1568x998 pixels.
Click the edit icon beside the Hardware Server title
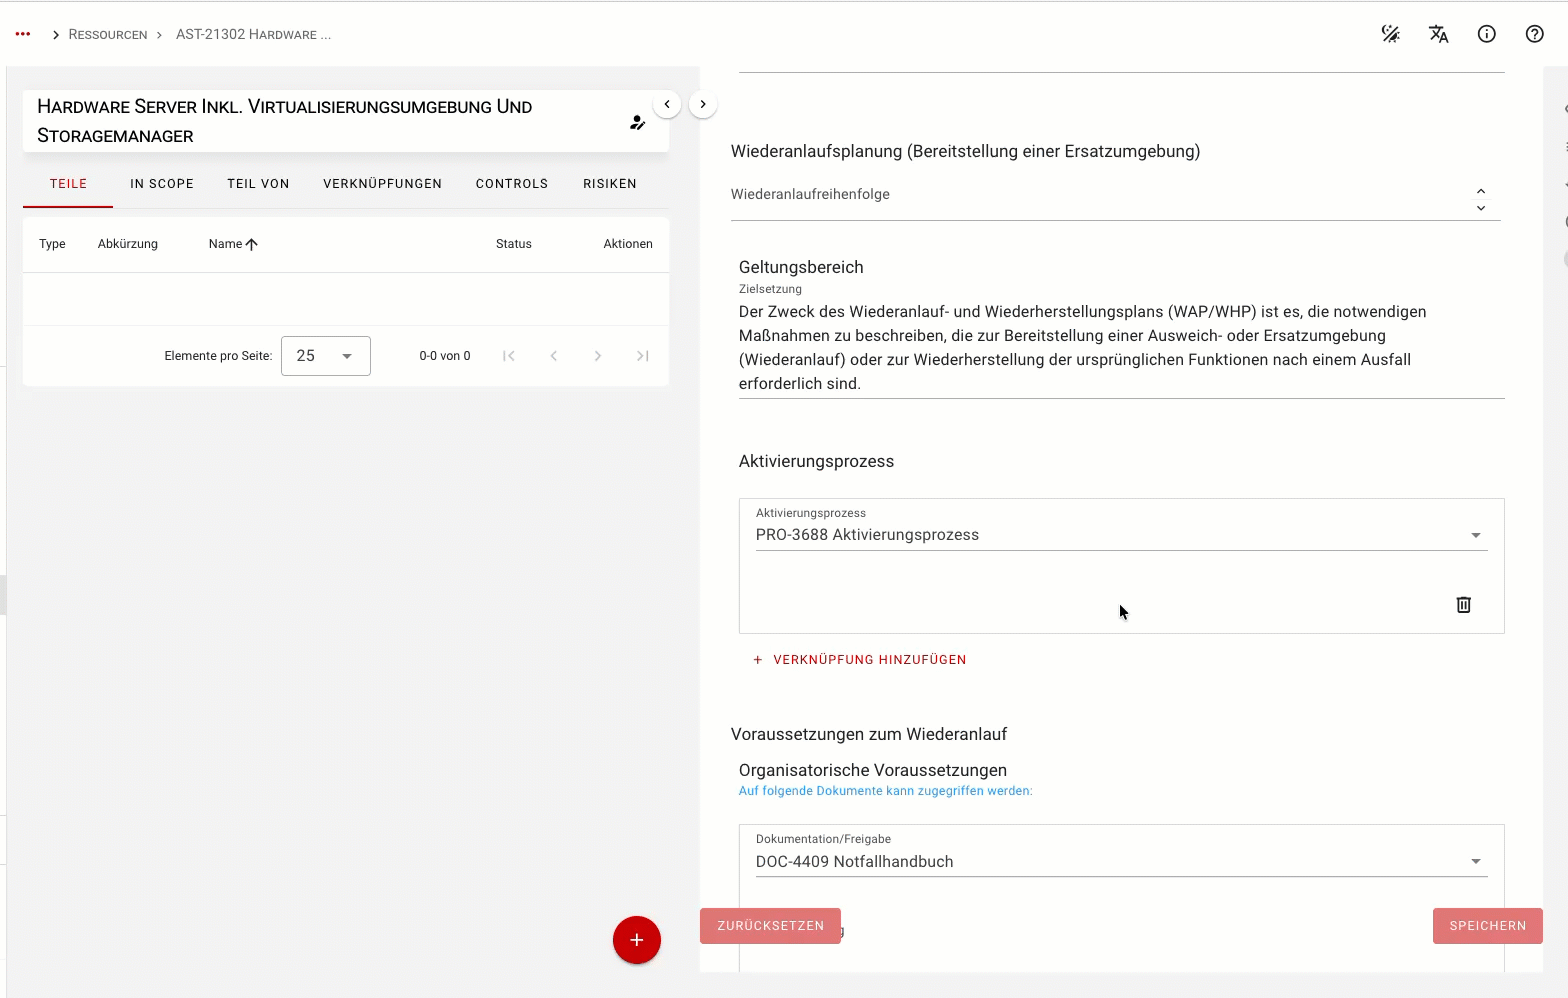637,122
